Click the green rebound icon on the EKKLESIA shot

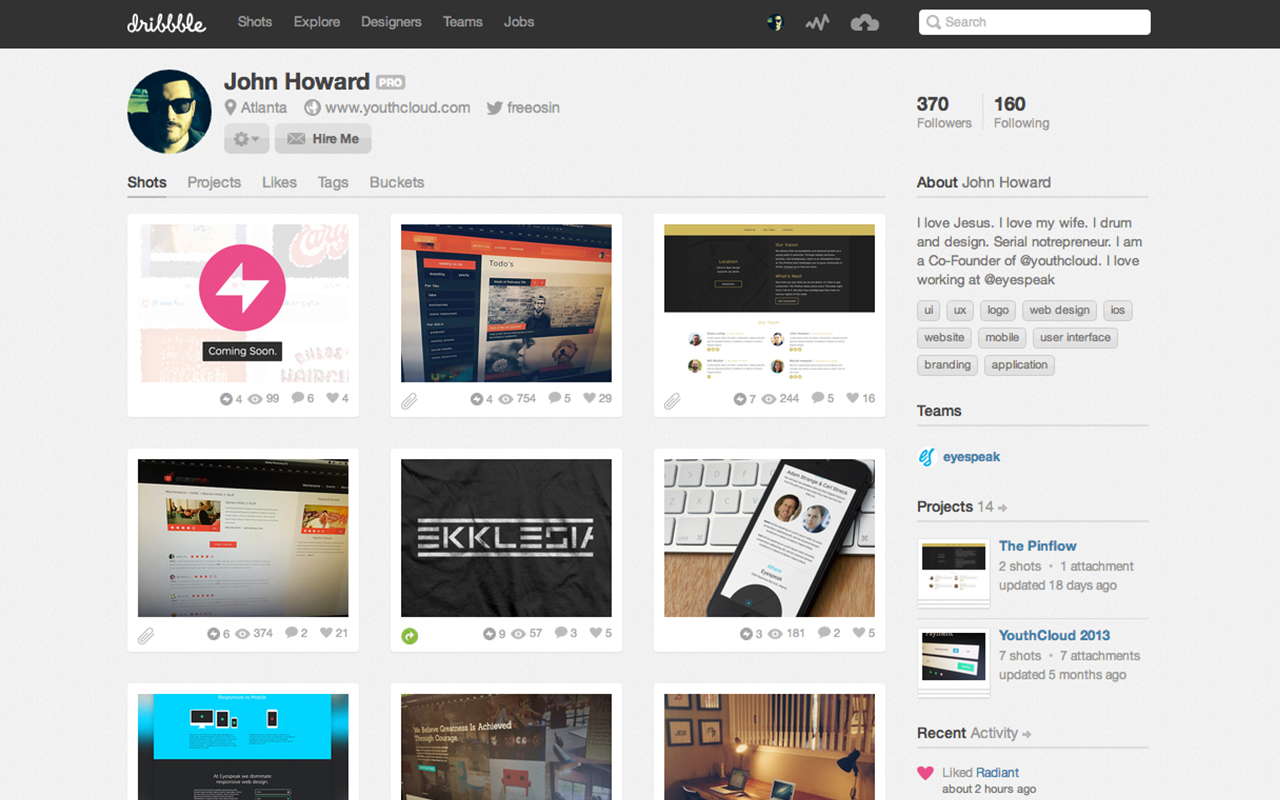pos(408,634)
